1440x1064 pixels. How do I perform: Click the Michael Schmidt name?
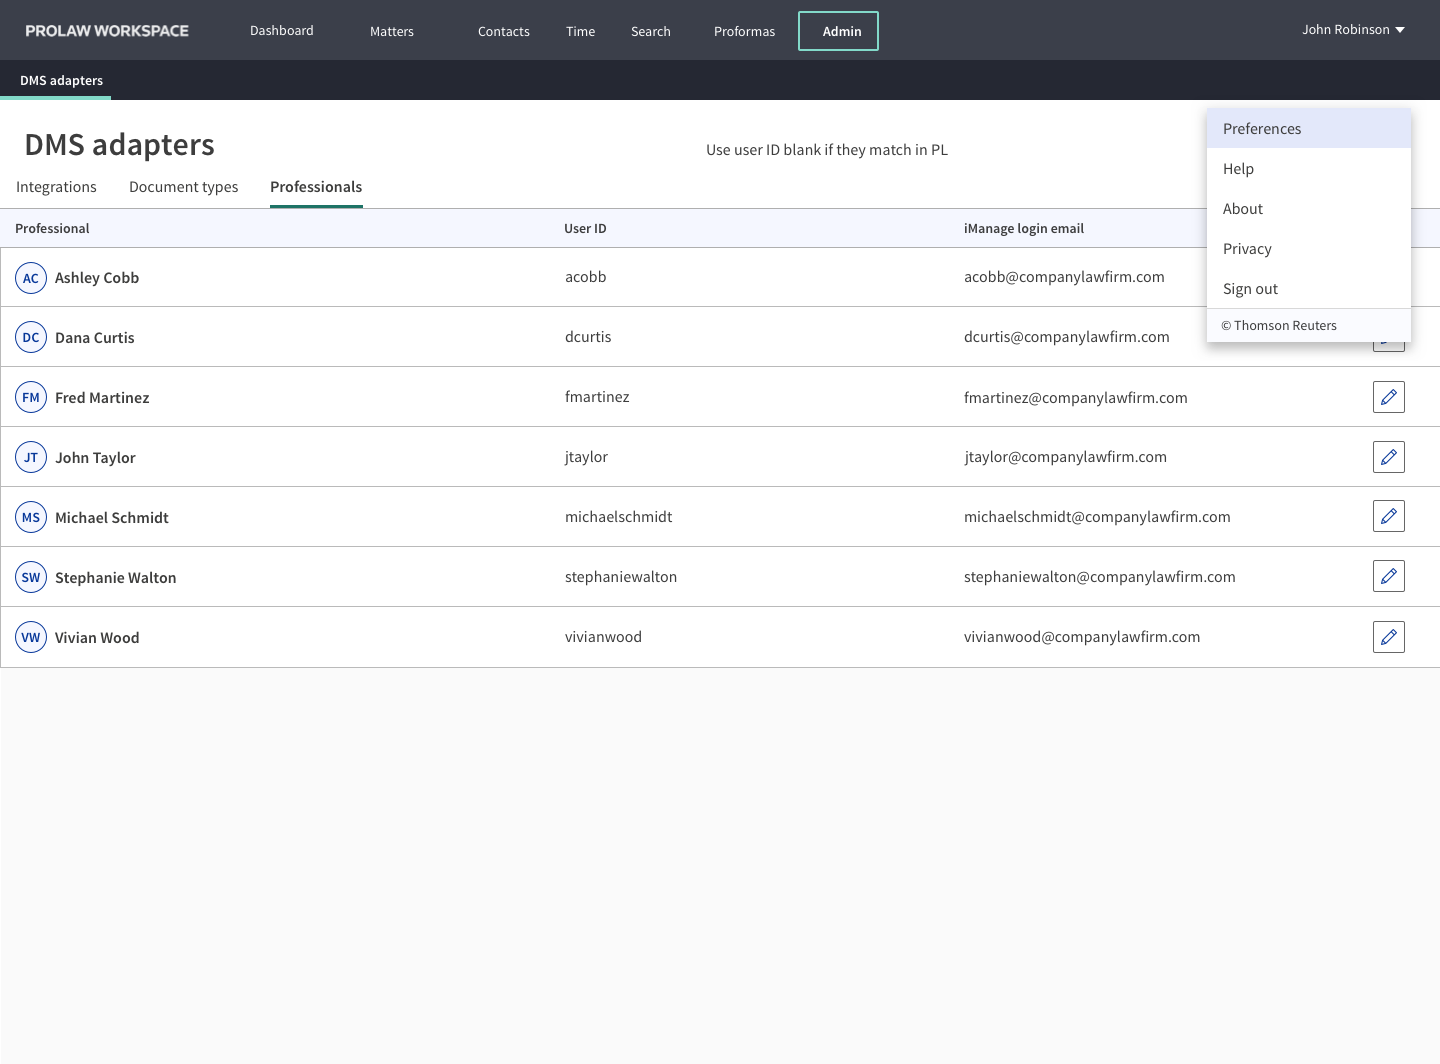click(112, 518)
